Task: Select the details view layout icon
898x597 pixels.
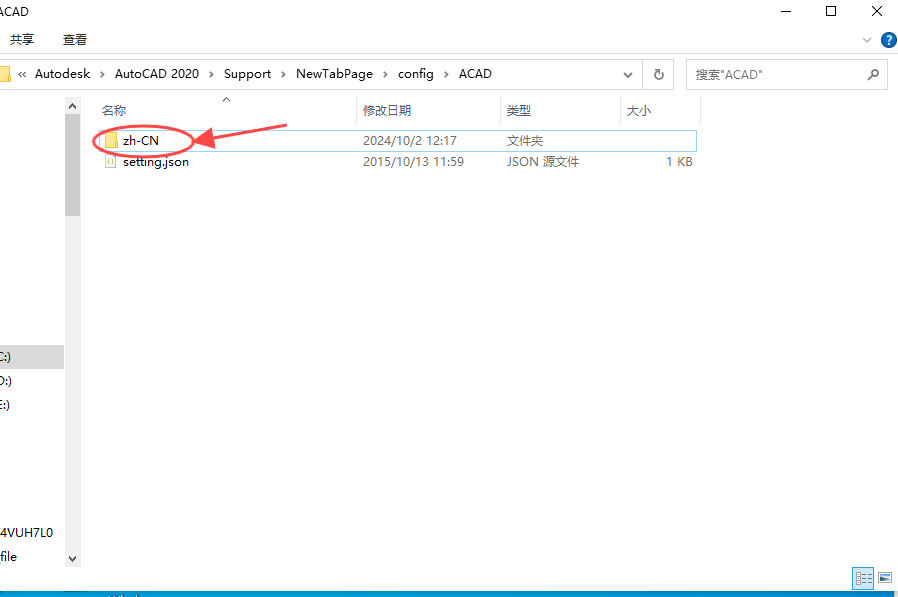Action: point(862,578)
